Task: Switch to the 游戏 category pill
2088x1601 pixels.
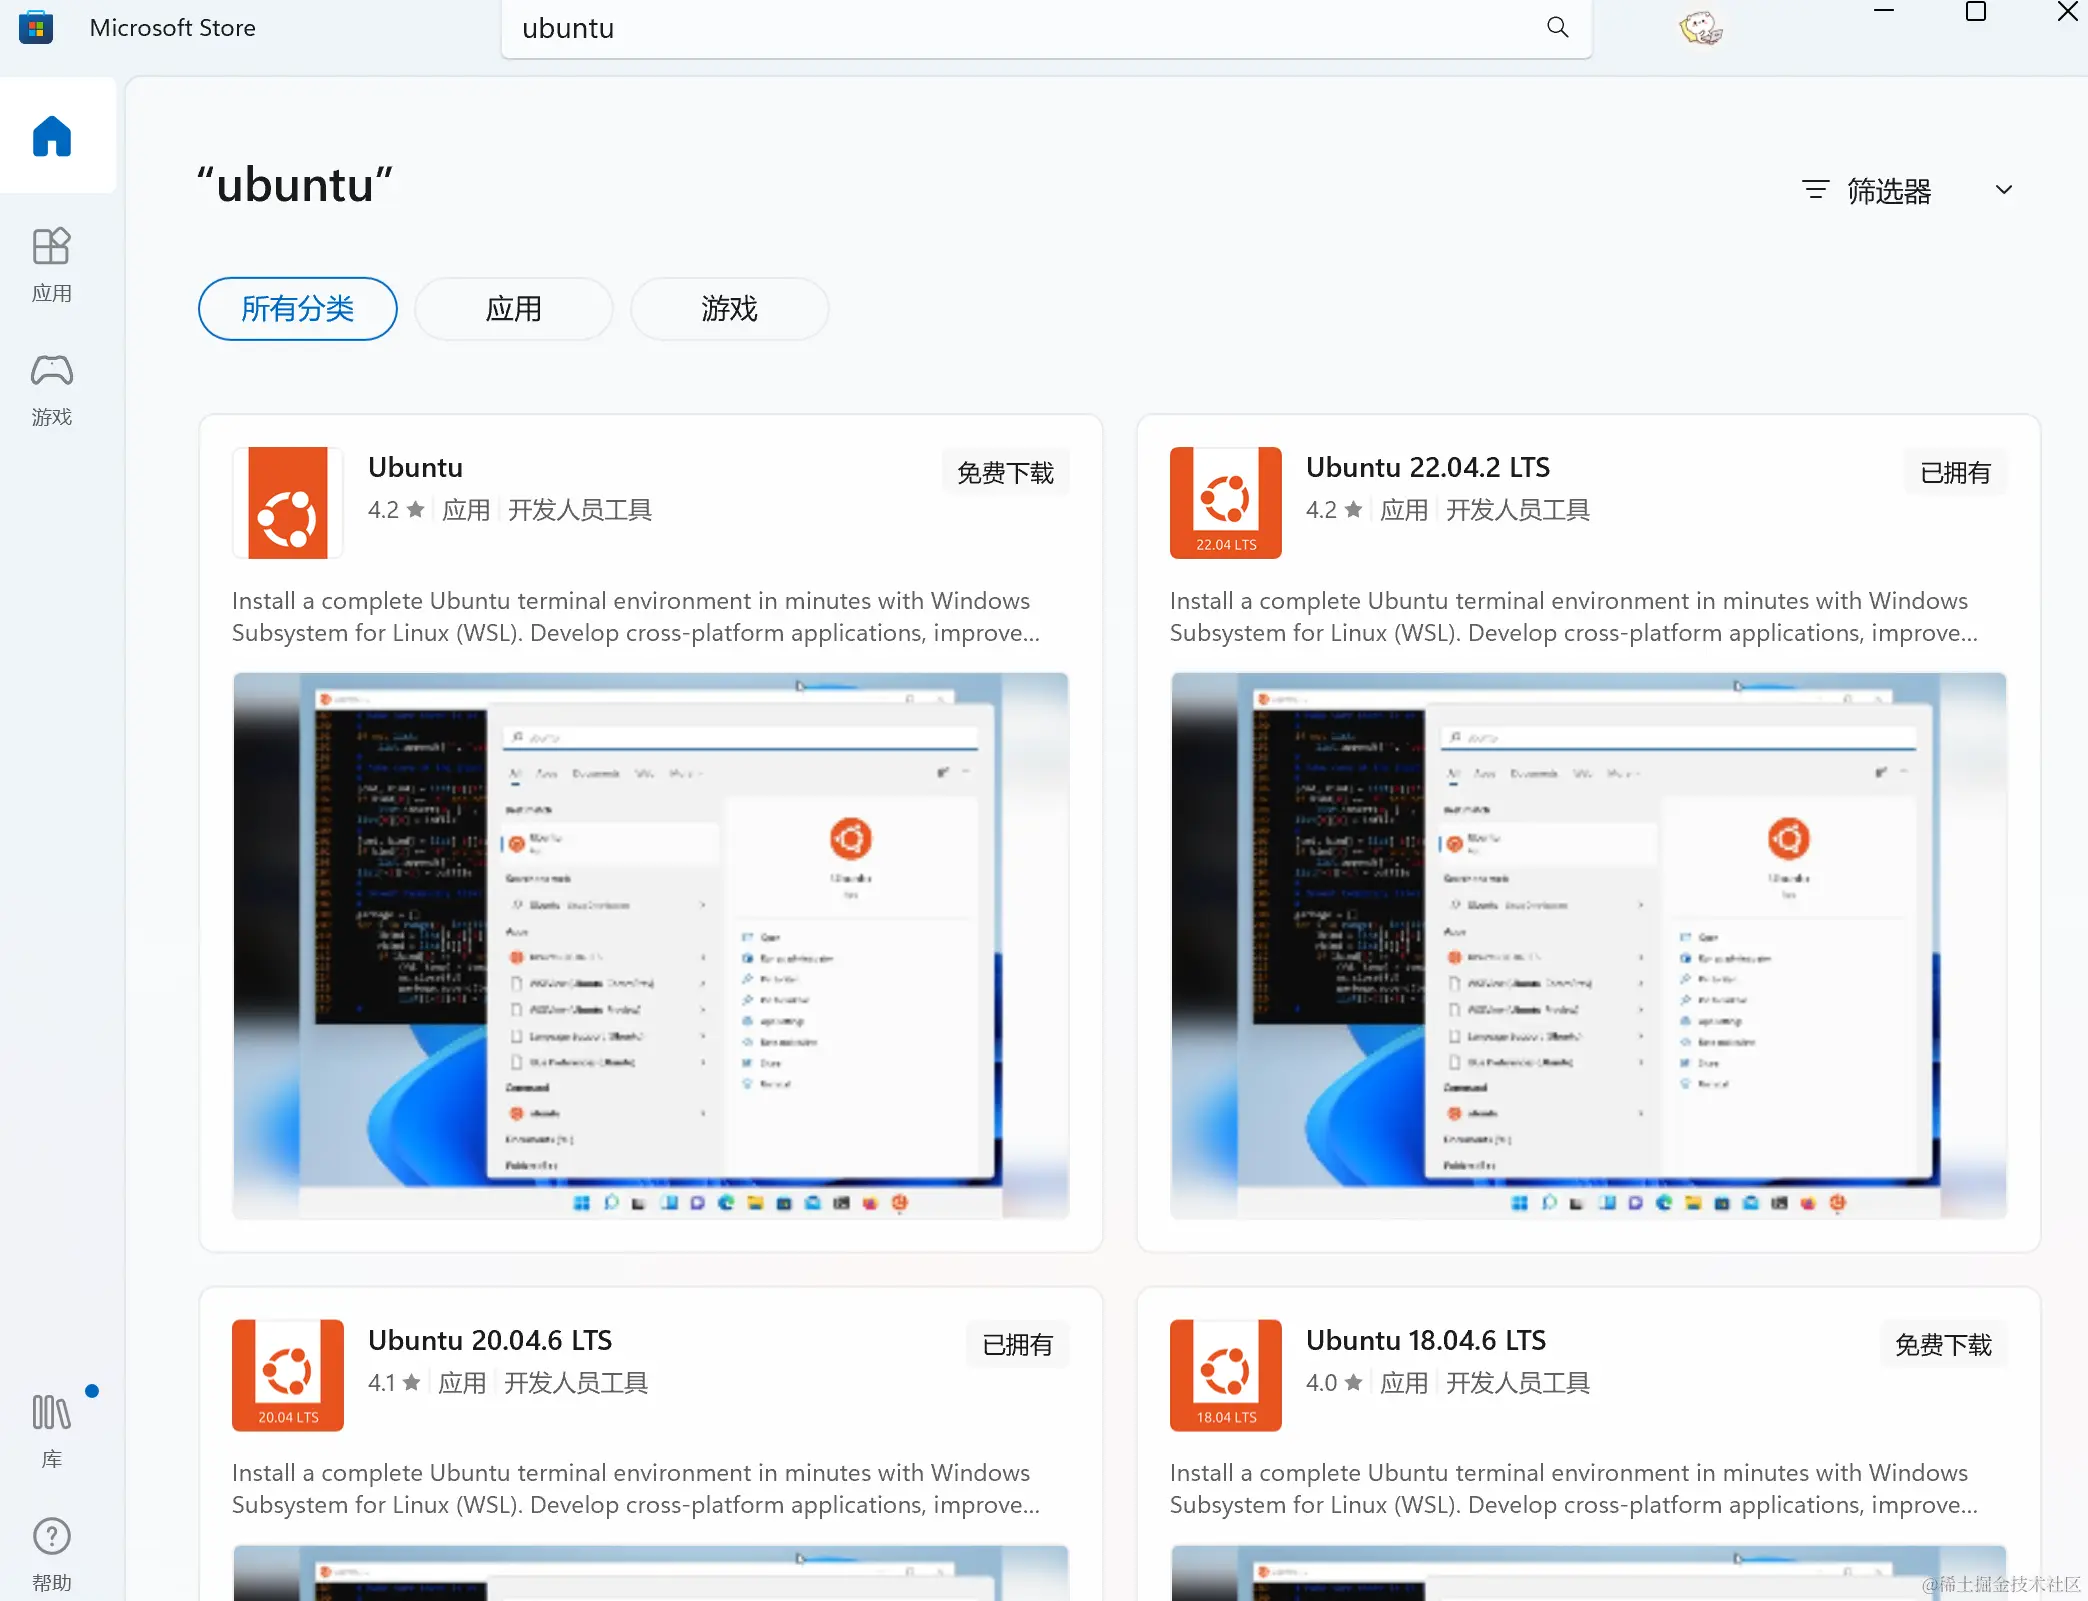Action: click(729, 309)
